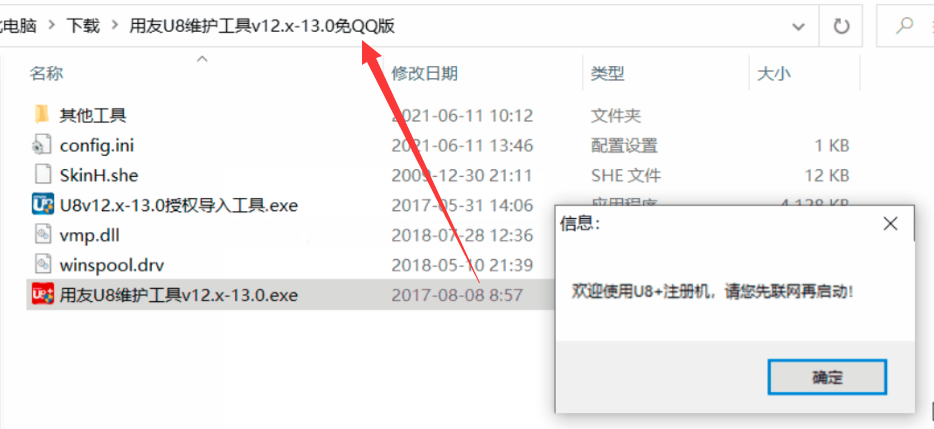This screenshot has height=429, width=934.
Task: Sort files by 类型 column
Action: 607,74
